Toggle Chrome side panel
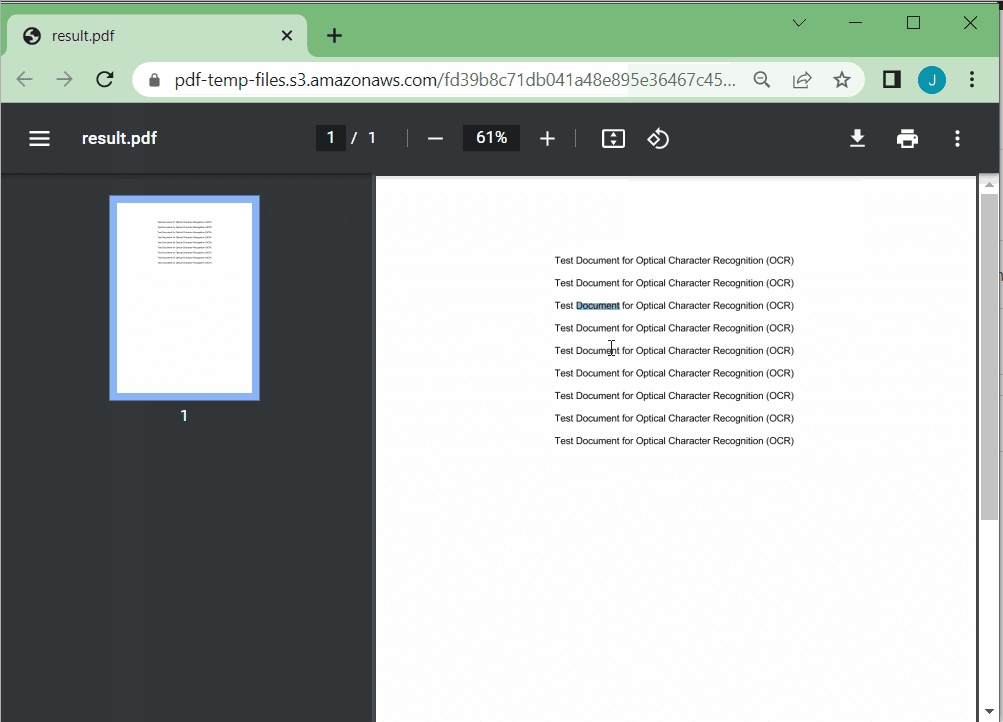The image size is (1003, 722). coord(891,79)
